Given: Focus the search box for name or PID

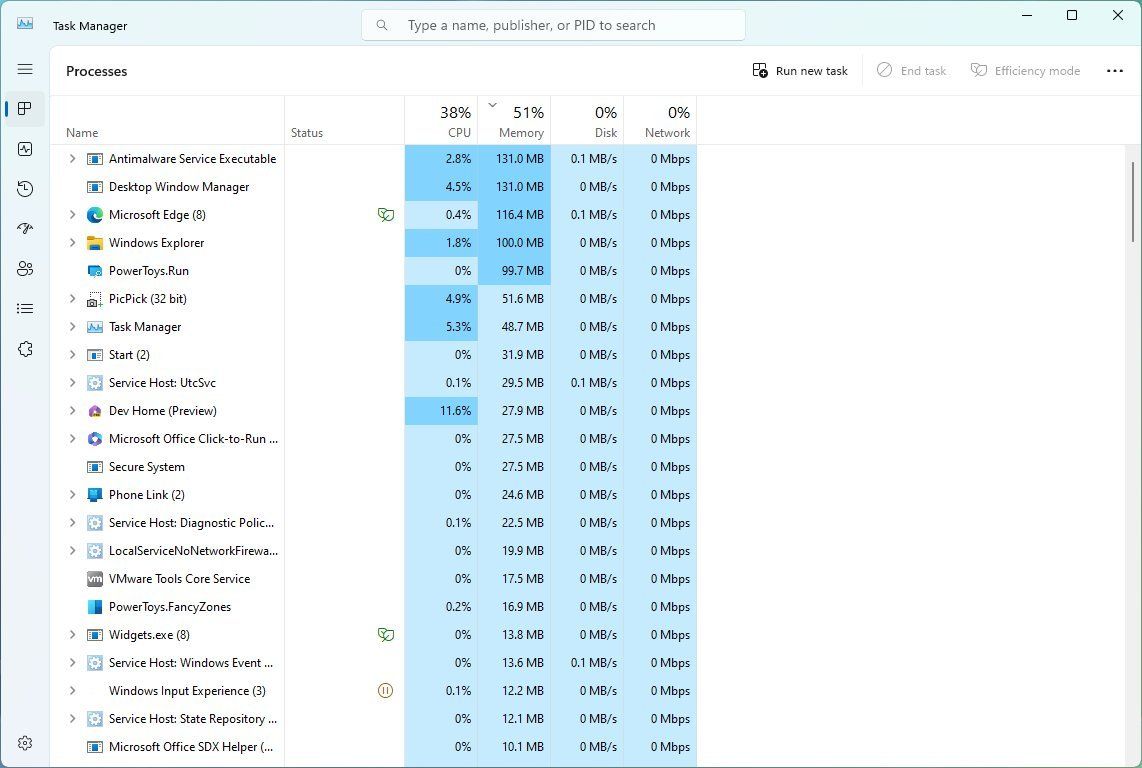Looking at the screenshot, I should coord(554,26).
